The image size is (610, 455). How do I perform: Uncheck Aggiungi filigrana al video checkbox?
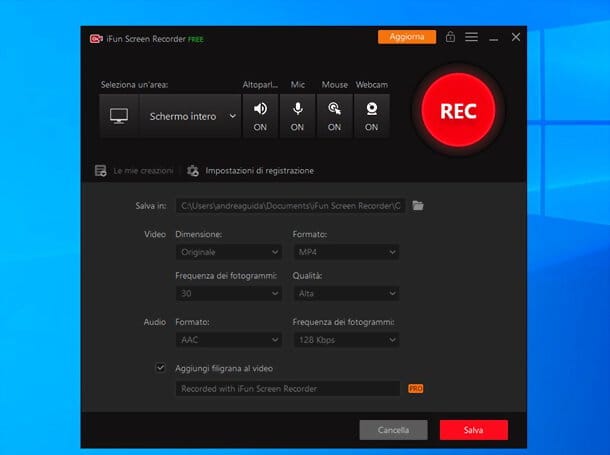[160, 368]
